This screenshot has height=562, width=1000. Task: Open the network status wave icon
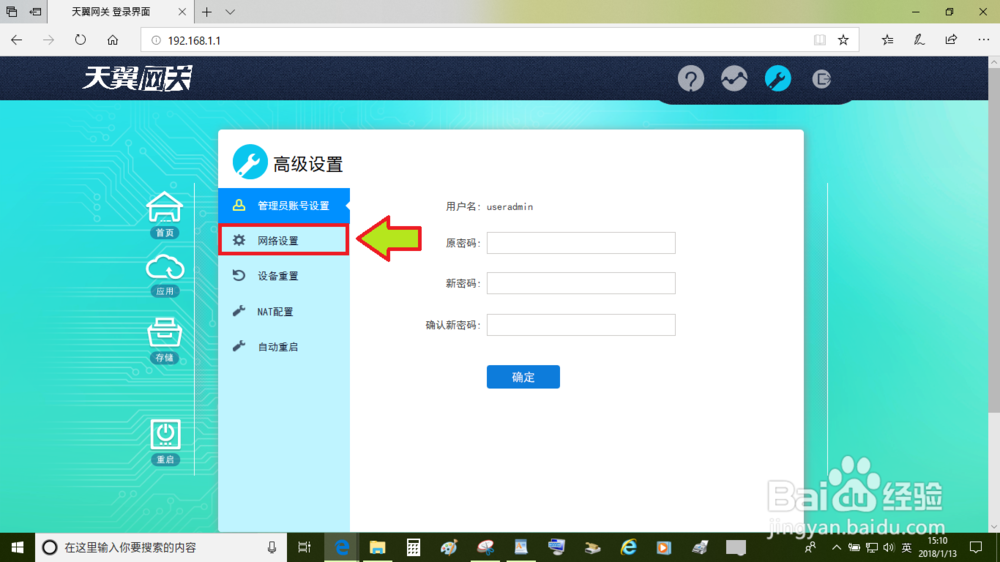coord(734,79)
